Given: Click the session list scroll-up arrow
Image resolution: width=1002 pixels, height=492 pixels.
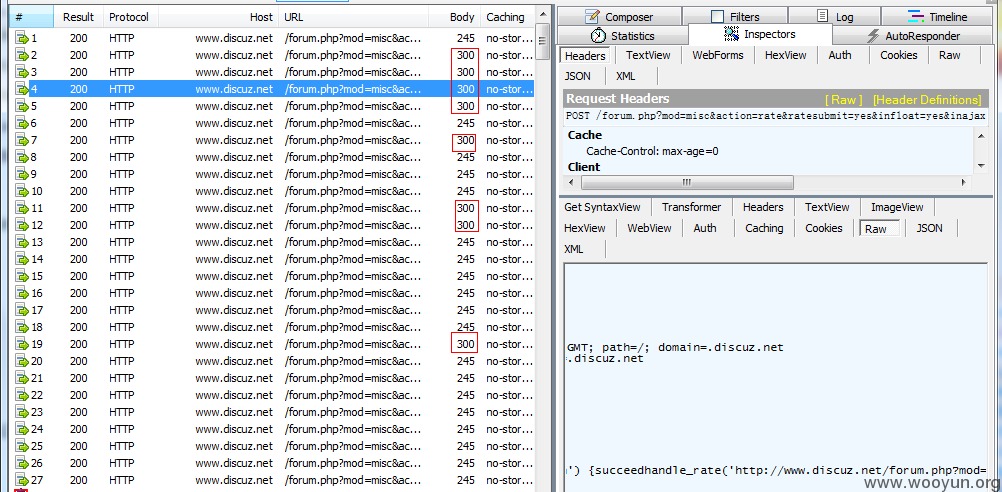Looking at the screenshot, I should click(542, 15).
